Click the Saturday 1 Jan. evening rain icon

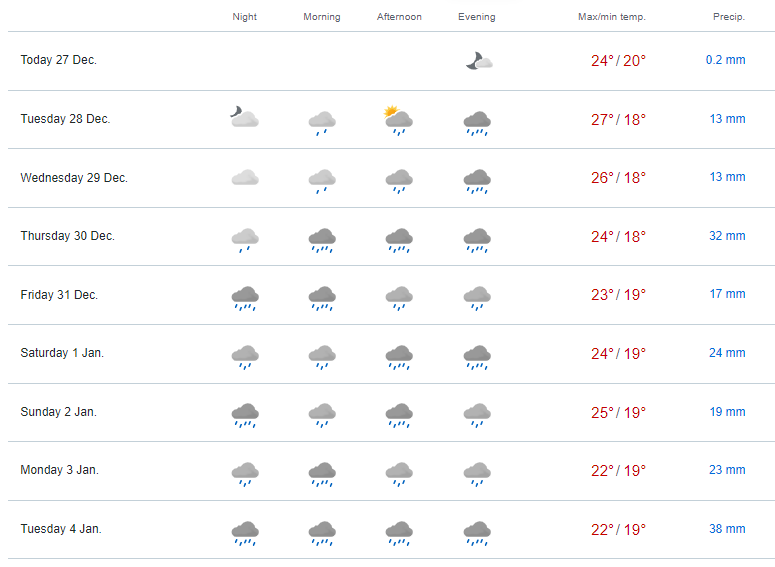[477, 357]
